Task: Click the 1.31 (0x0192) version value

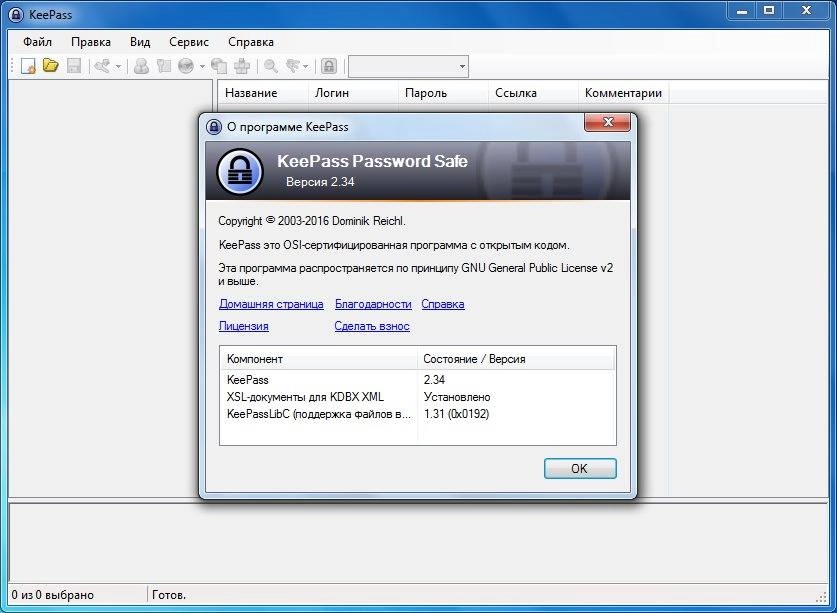Action: [456, 414]
